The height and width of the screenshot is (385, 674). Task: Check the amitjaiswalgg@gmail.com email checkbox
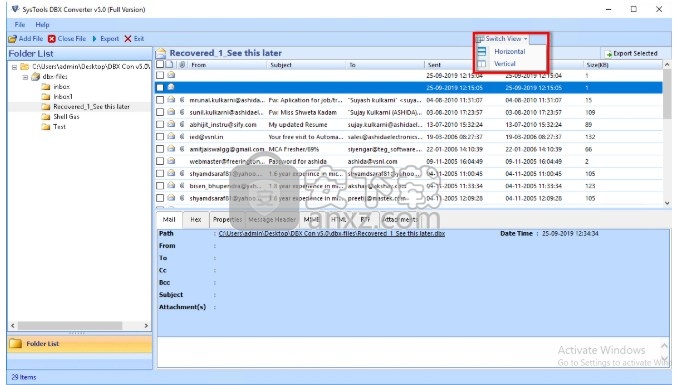click(160, 149)
